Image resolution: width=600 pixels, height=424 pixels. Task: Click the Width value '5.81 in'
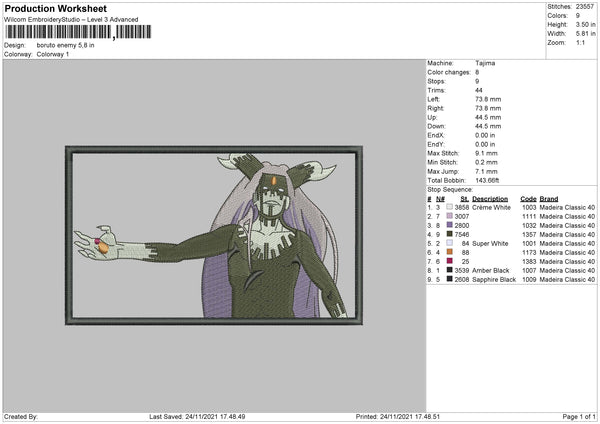click(585, 34)
